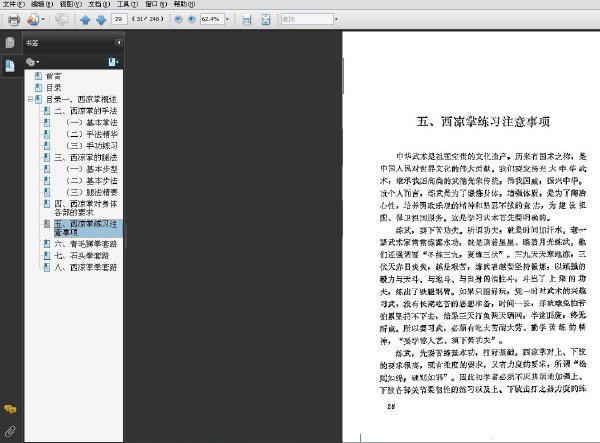Open the 文档 menu
Viewport: 600px width, 443px height.
click(x=99, y=4)
